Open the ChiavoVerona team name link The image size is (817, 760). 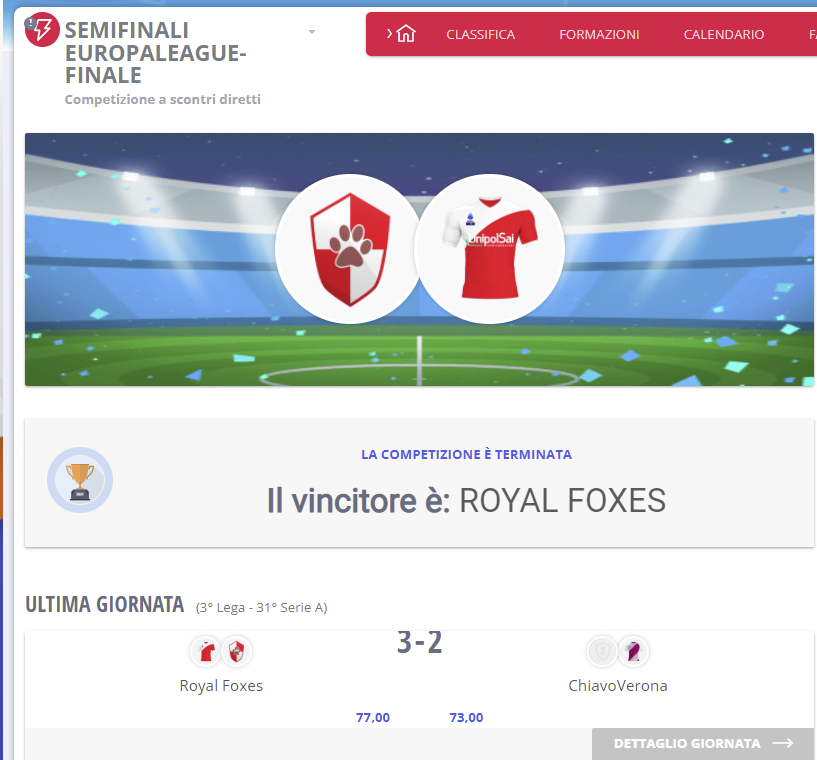coord(618,686)
